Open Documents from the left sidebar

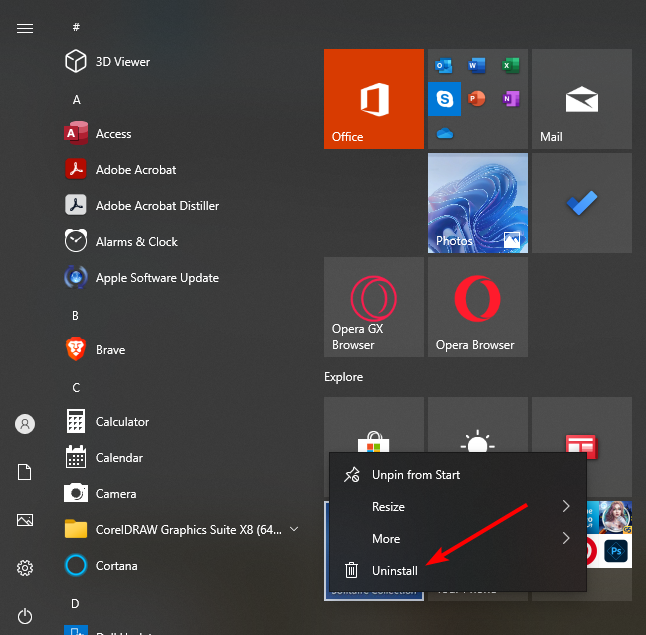[x=25, y=472]
